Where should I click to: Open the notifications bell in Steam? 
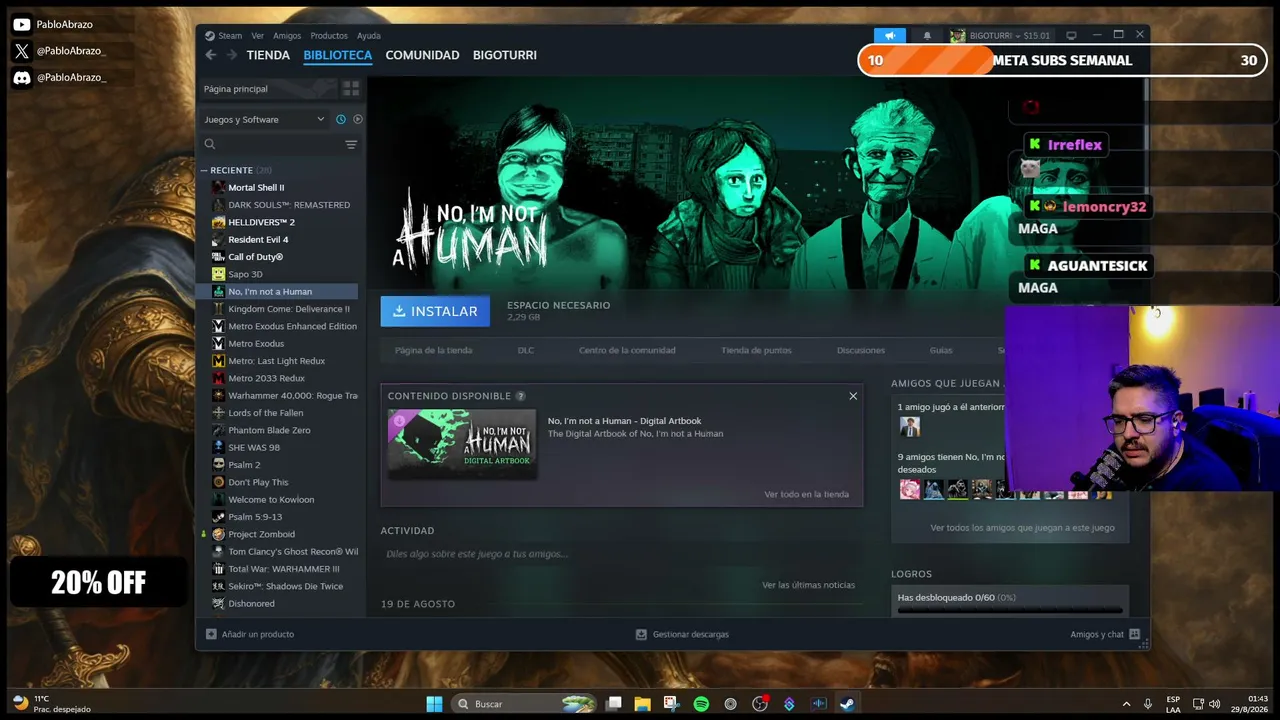click(x=927, y=36)
